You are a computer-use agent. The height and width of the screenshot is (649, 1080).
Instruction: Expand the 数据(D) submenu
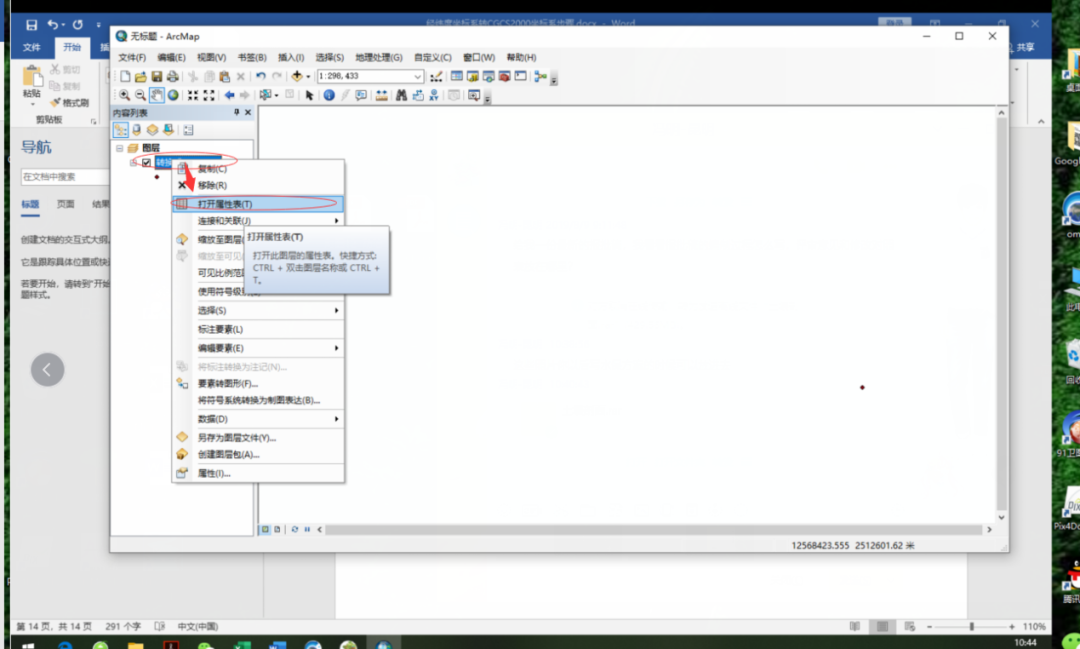coord(260,419)
